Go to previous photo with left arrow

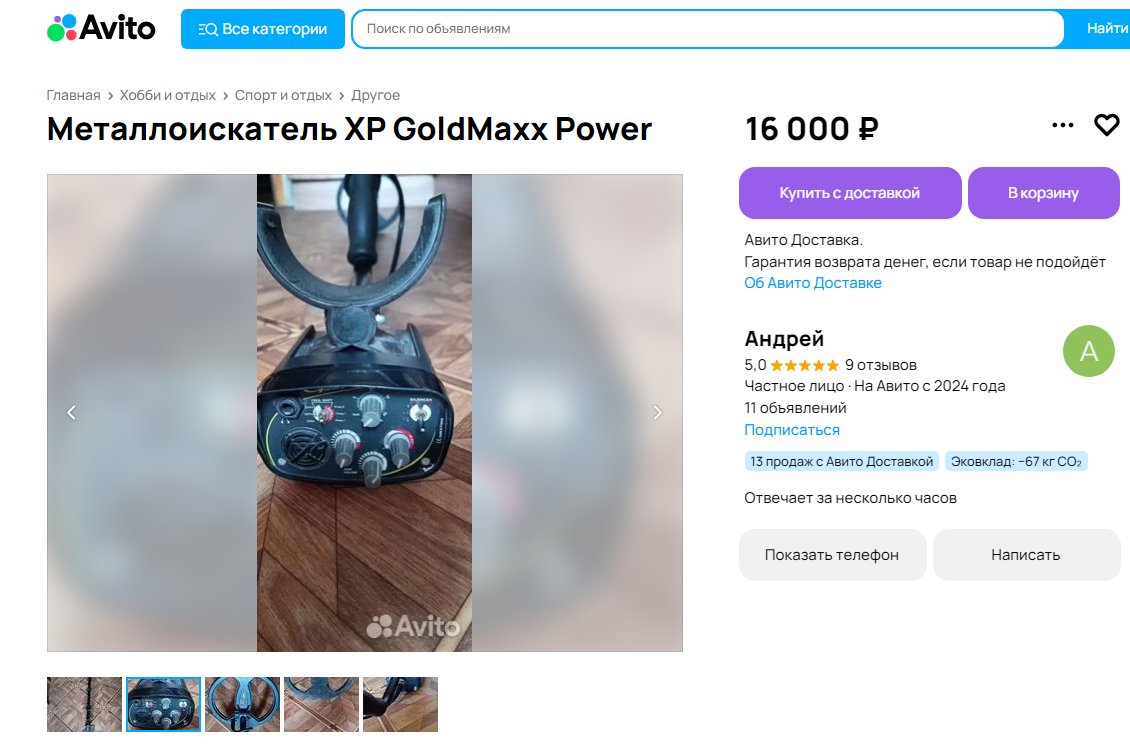71,412
